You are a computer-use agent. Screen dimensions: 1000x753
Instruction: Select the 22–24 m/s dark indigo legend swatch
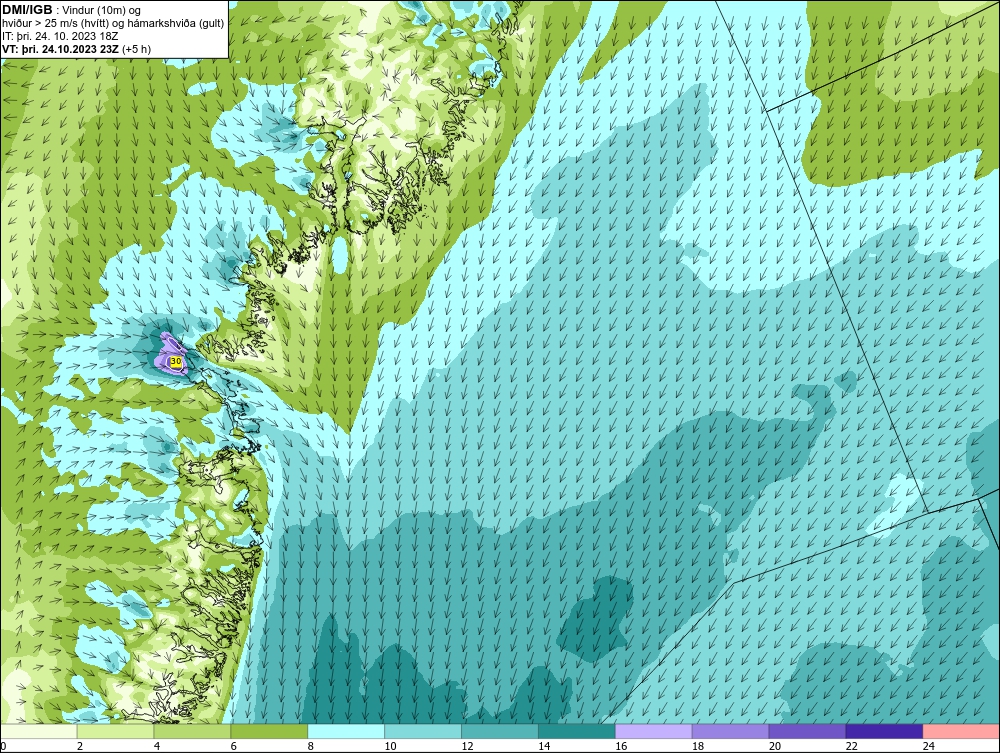tap(884, 731)
